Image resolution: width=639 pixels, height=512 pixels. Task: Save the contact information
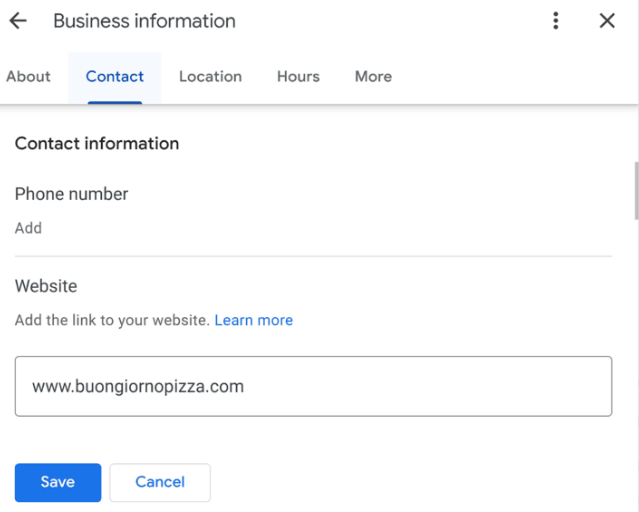(58, 482)
